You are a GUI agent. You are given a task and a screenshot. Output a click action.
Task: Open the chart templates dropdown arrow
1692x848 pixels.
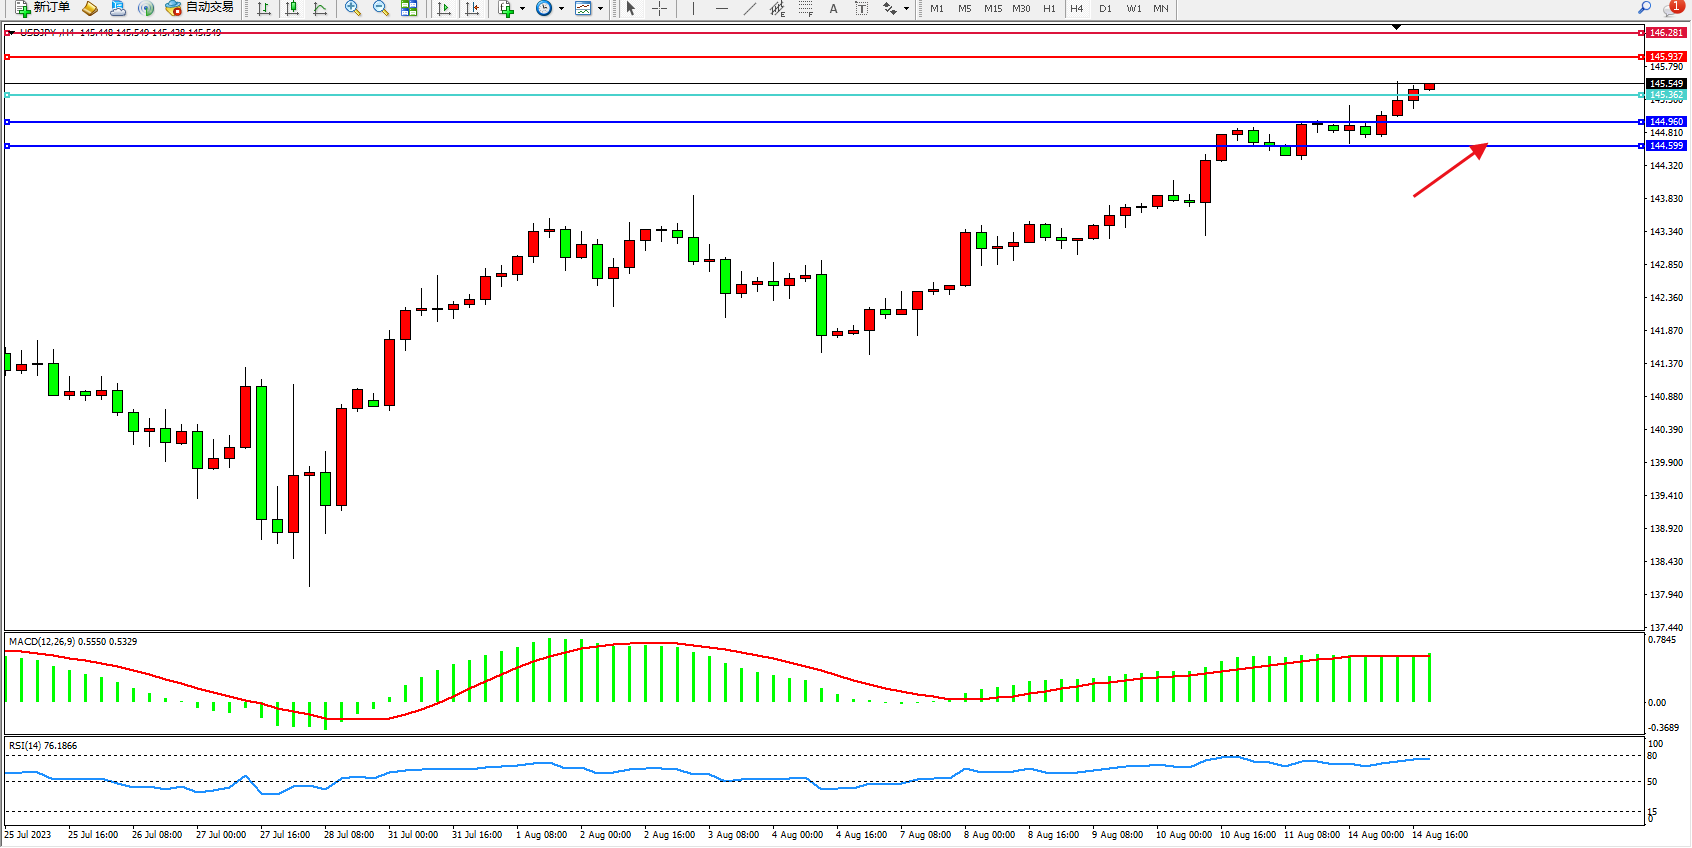[x=600, y=9]
